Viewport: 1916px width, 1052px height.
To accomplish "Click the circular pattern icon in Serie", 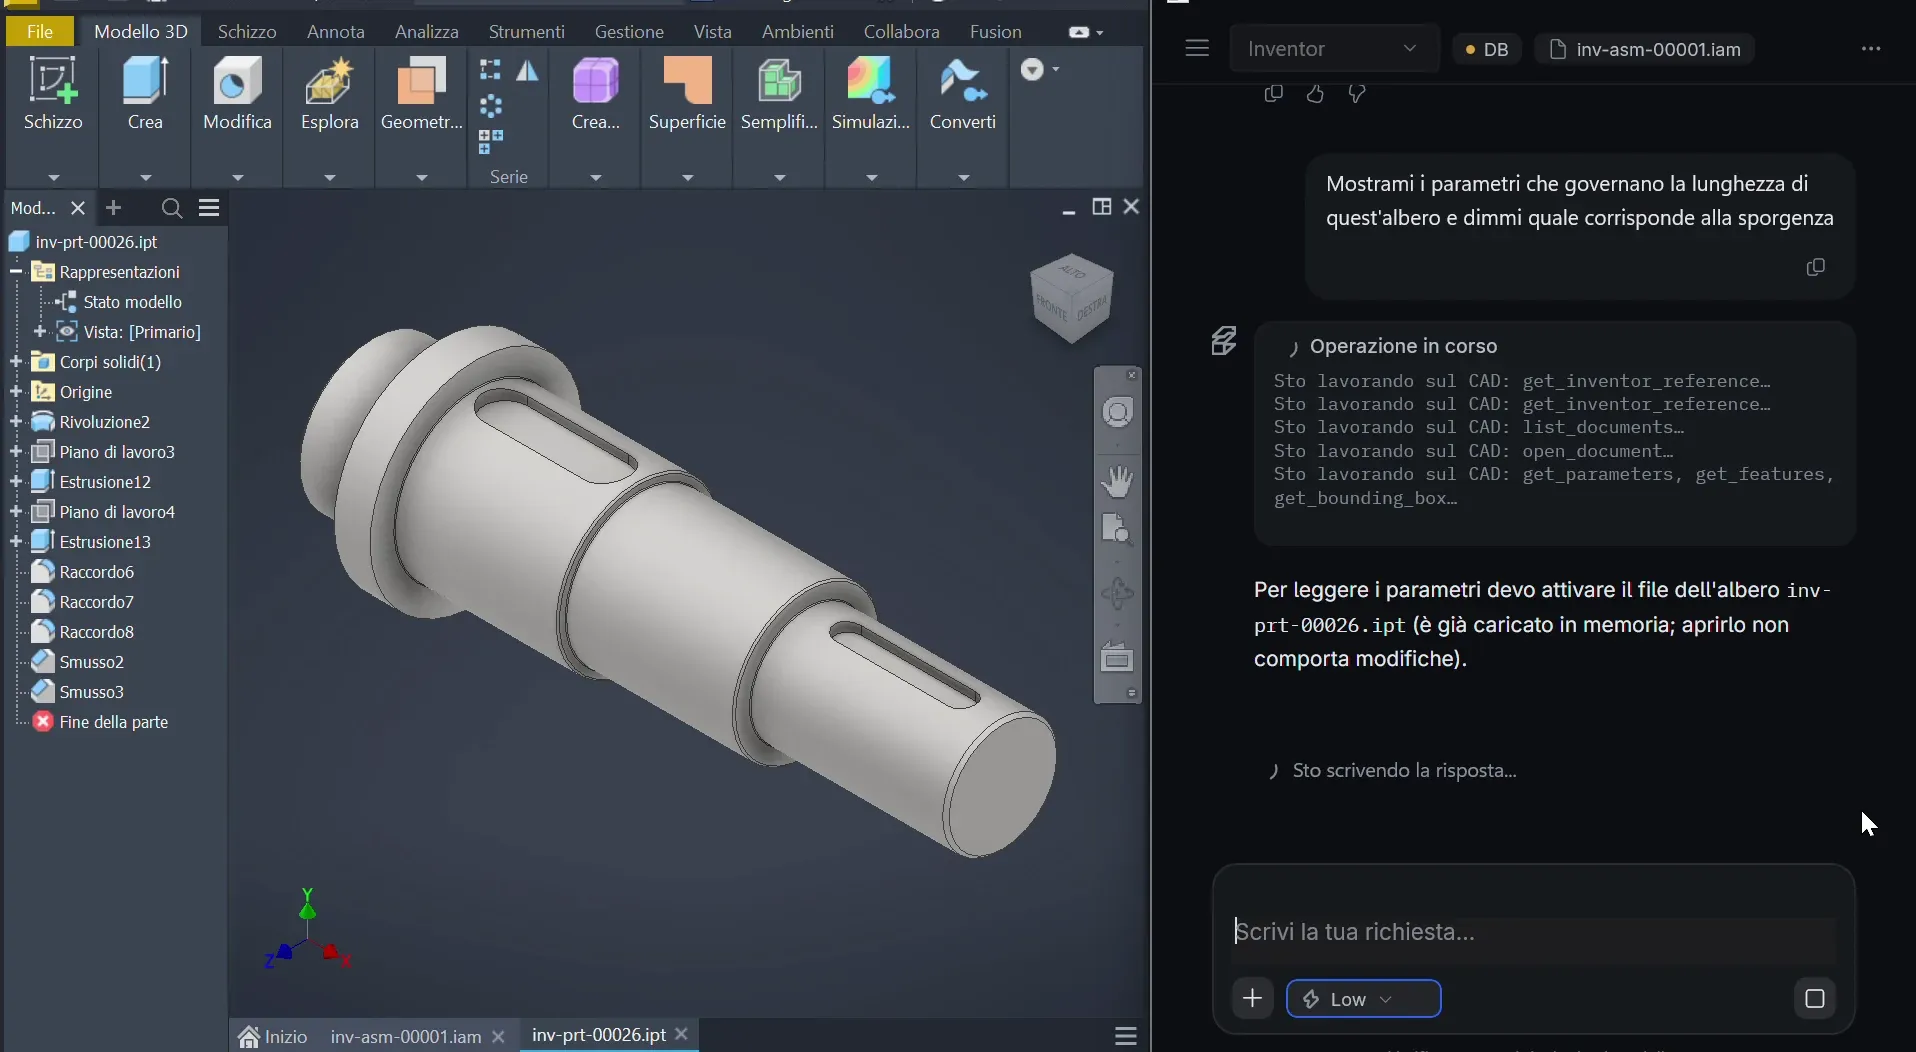I will click(x=490, y=106).
